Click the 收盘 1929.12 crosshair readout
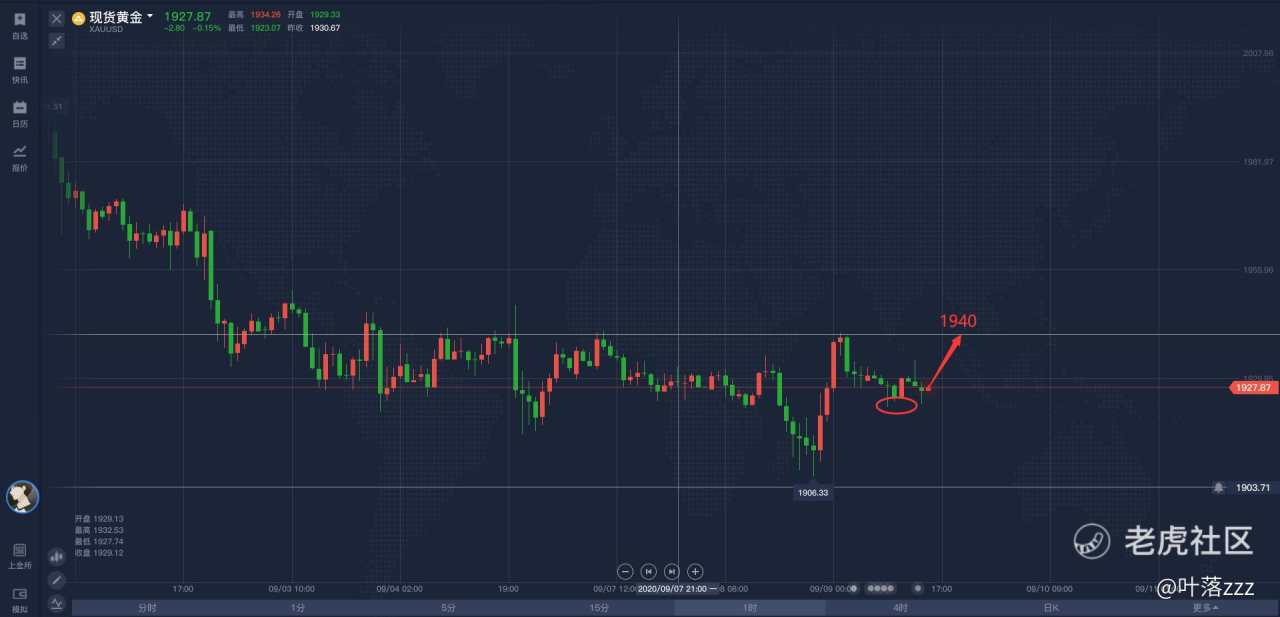This screenshot has width=1280, height=617. [x=98, y=553]
